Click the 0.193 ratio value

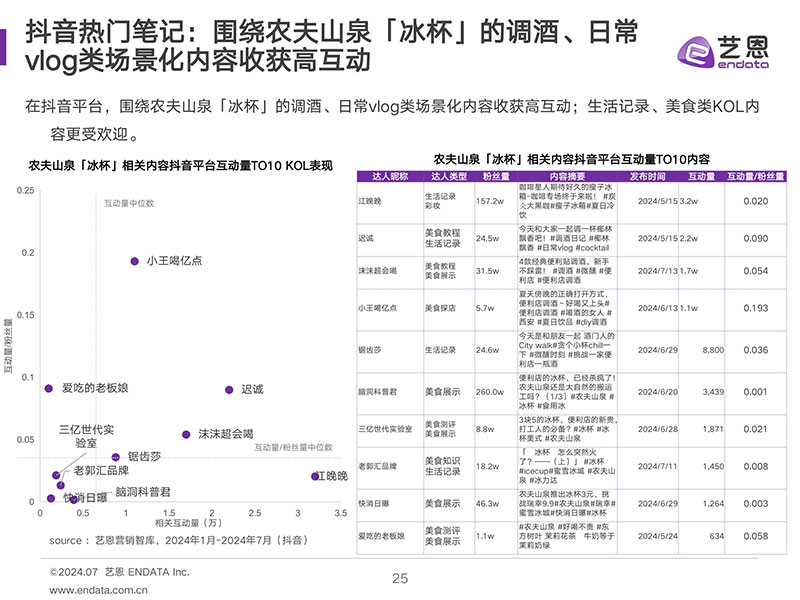(x=756, y=308)
